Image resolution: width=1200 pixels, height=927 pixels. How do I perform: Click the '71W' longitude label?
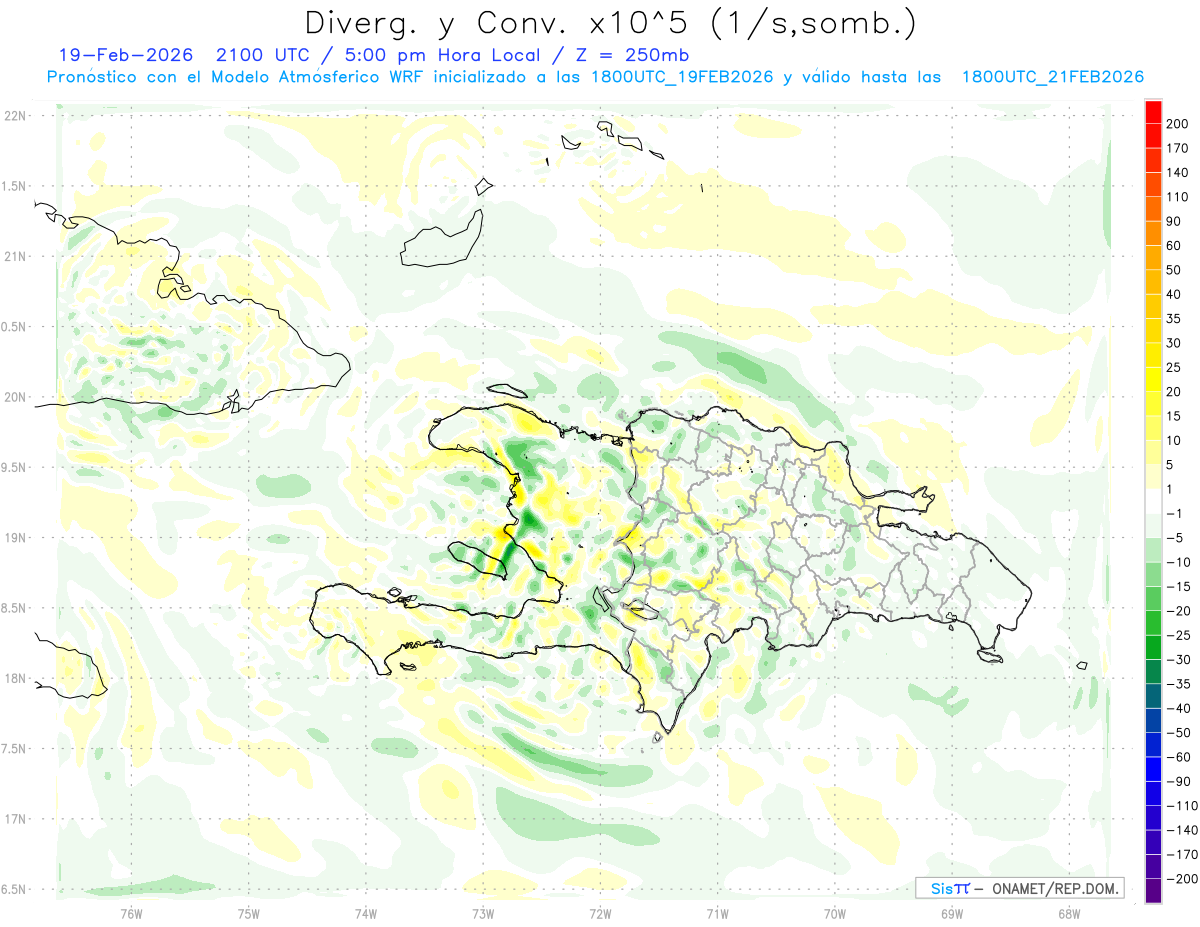pos(717,913)
